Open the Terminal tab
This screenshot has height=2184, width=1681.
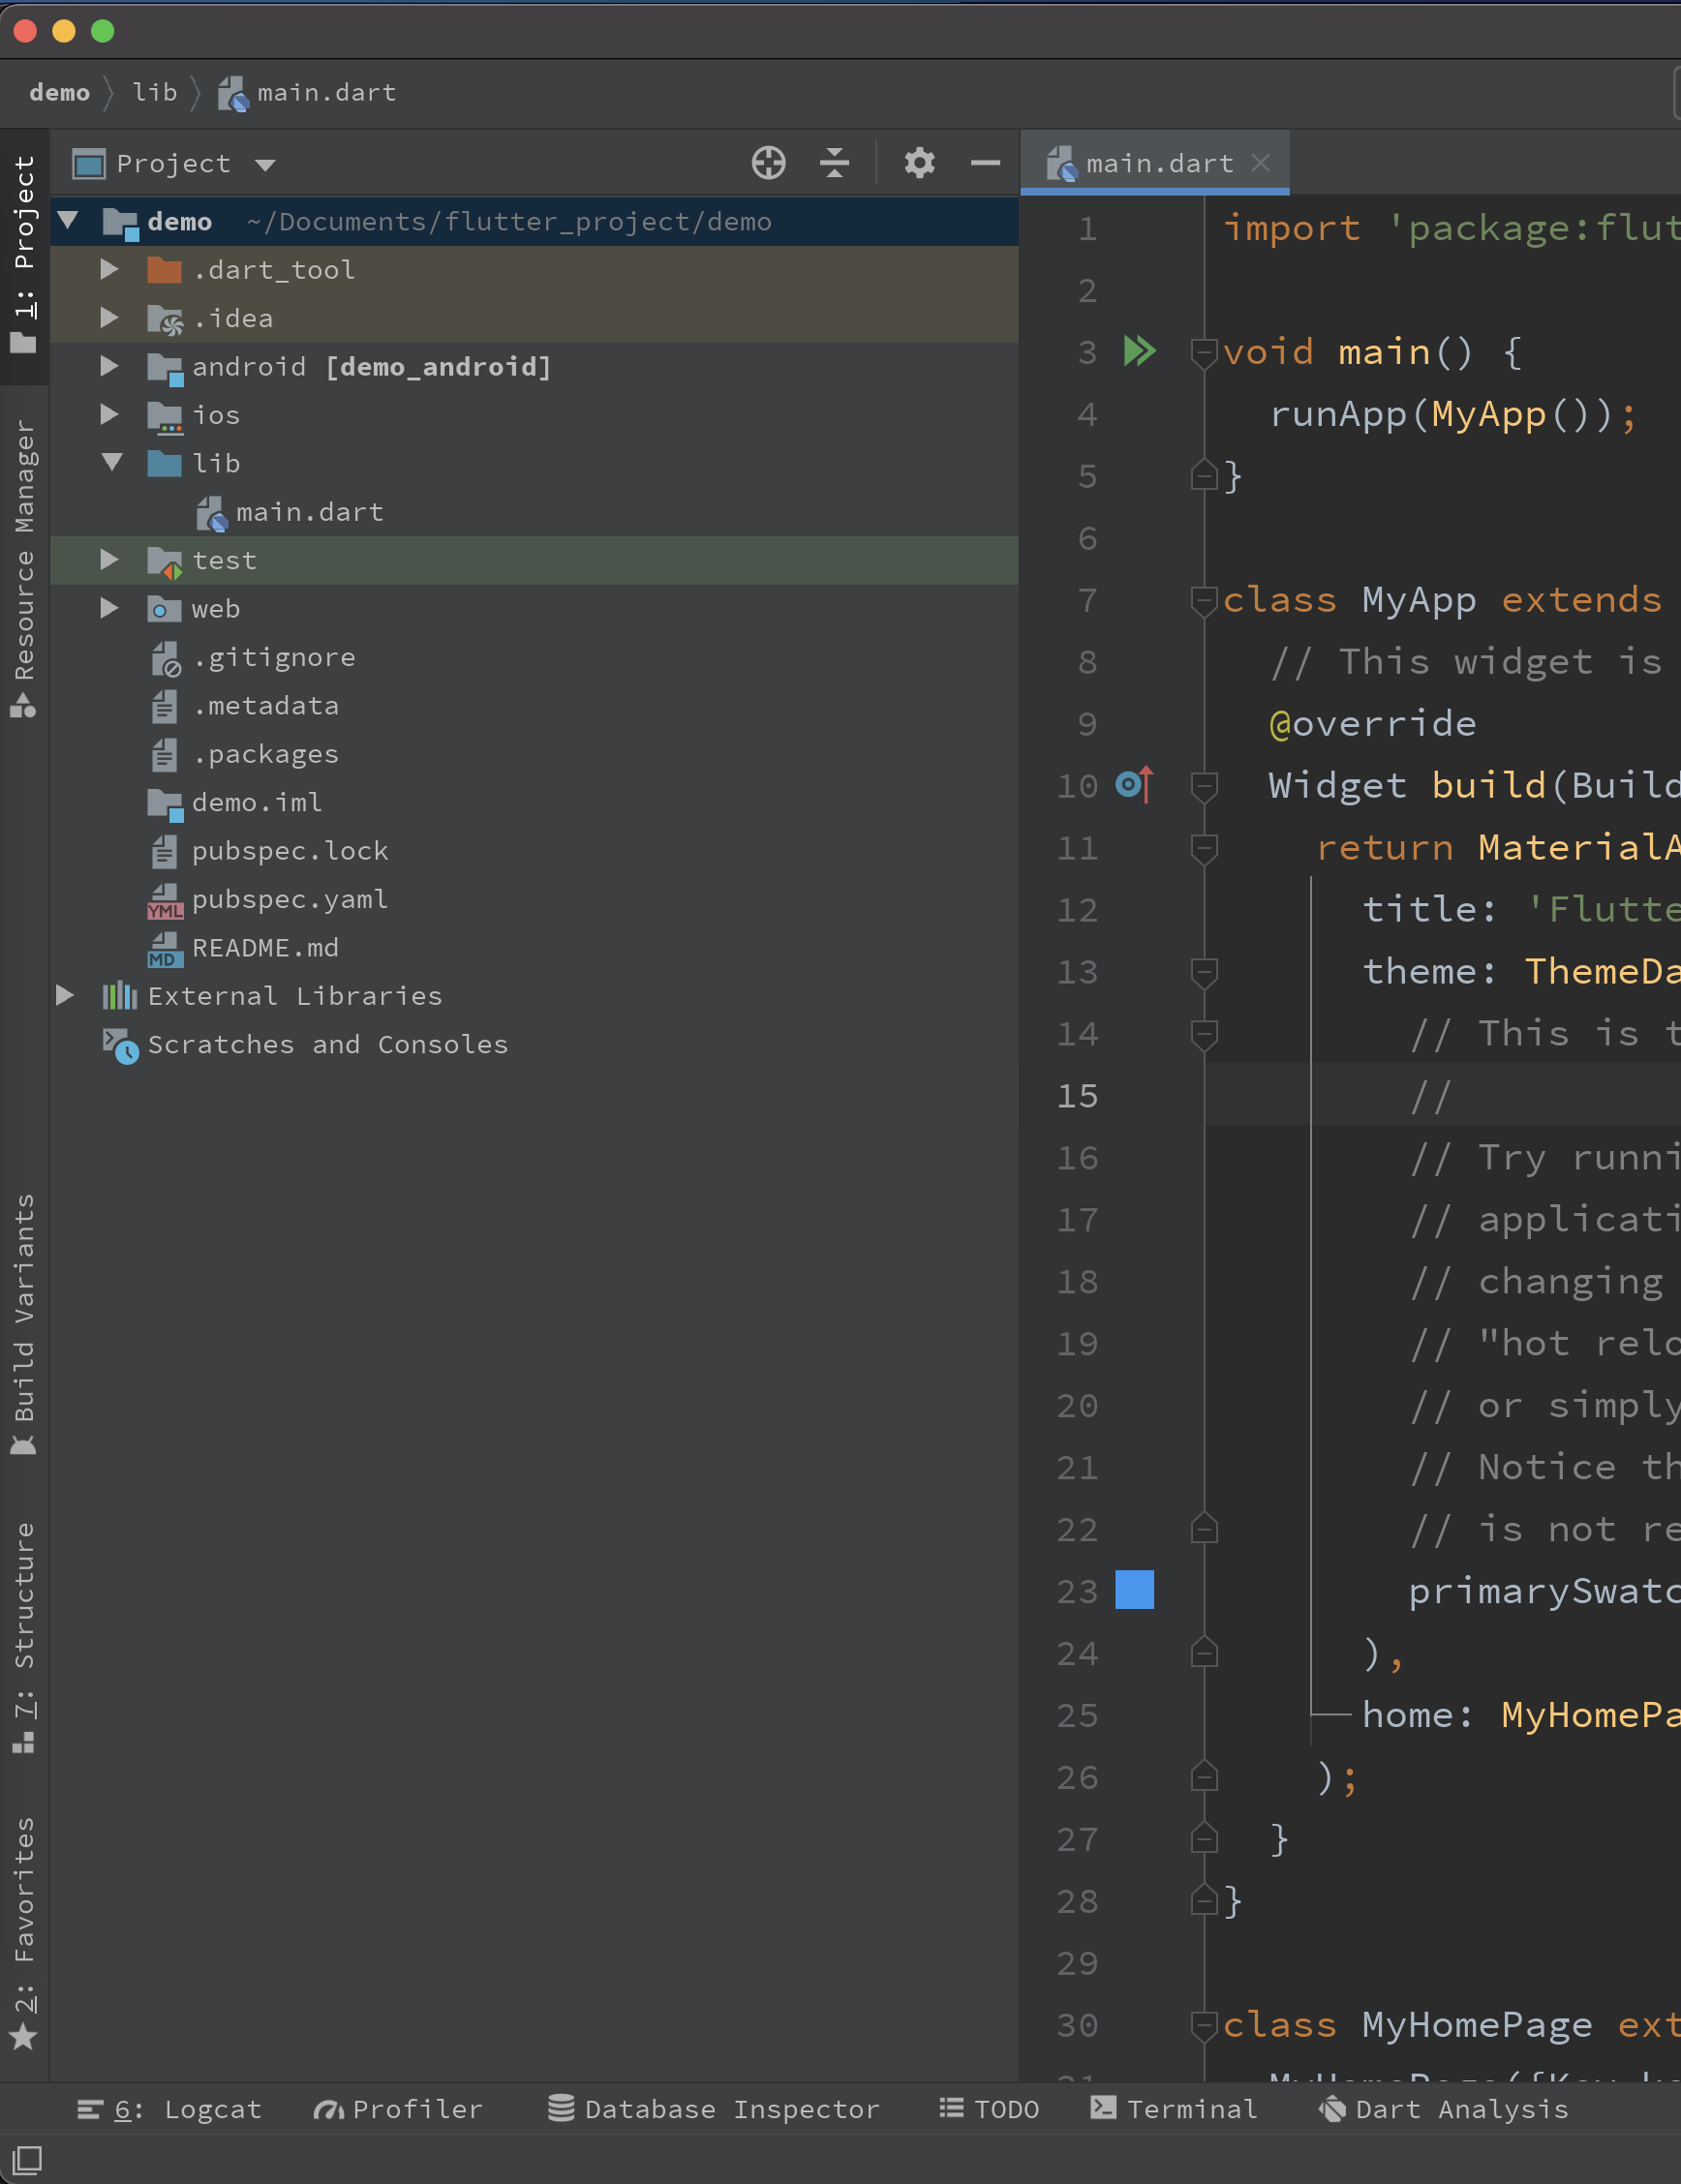coord(1174,2109)
